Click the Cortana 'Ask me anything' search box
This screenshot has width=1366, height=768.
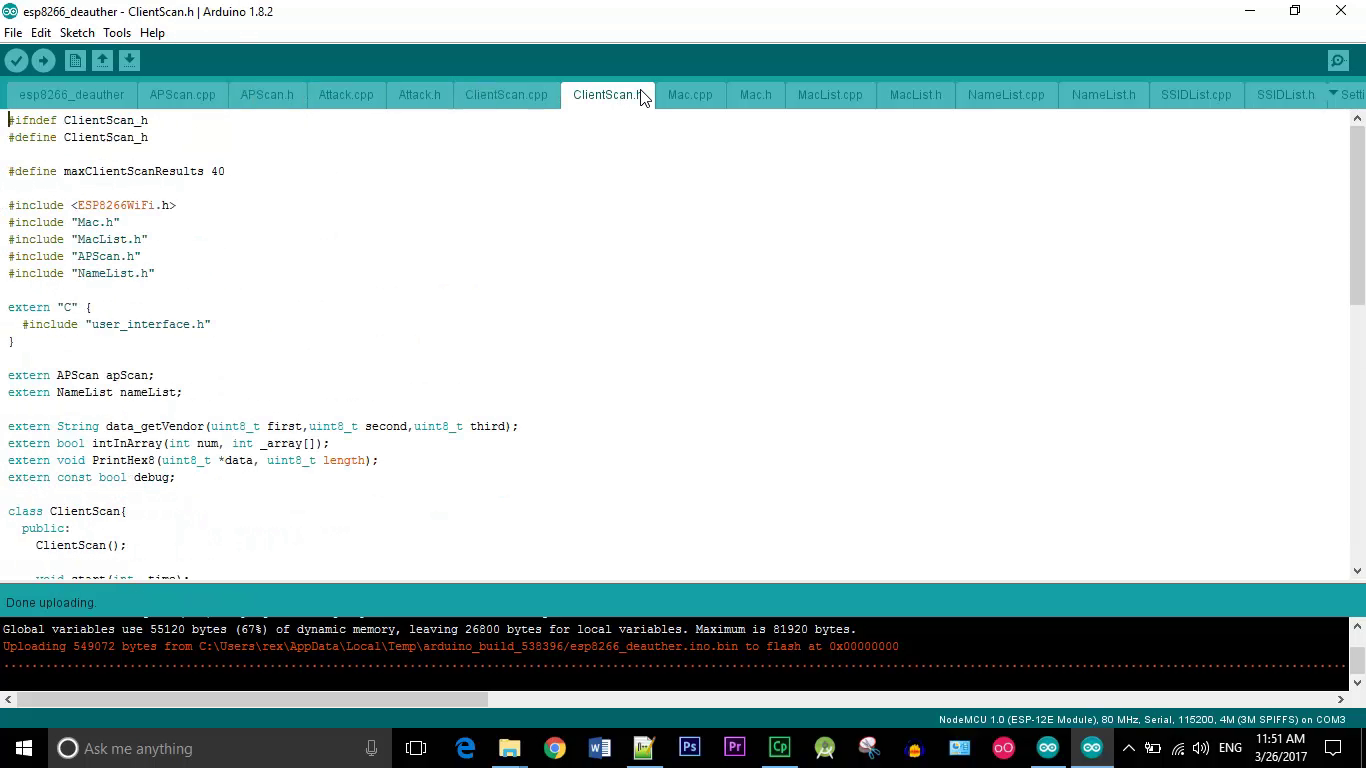pos(220,748)
